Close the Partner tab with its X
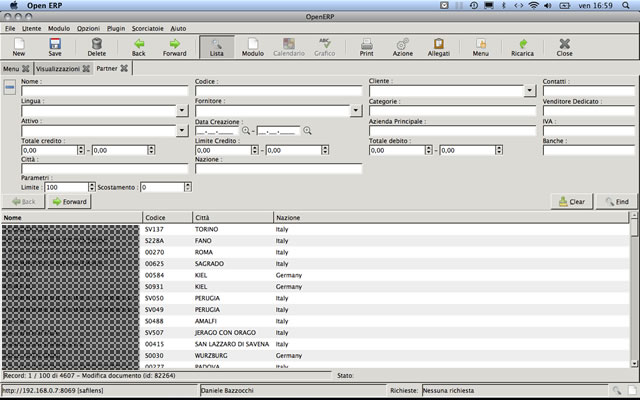This screenshot has width=640, height=400. pyautogui.click(x=124, y=68)
